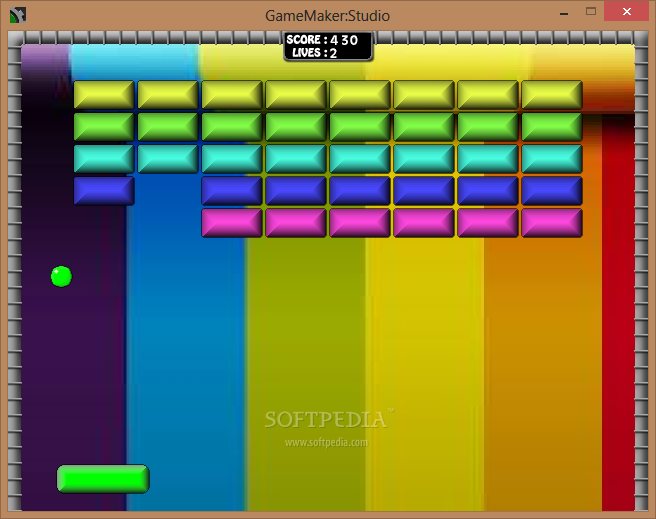Click the second cyan brick from left

click(168, 159)
